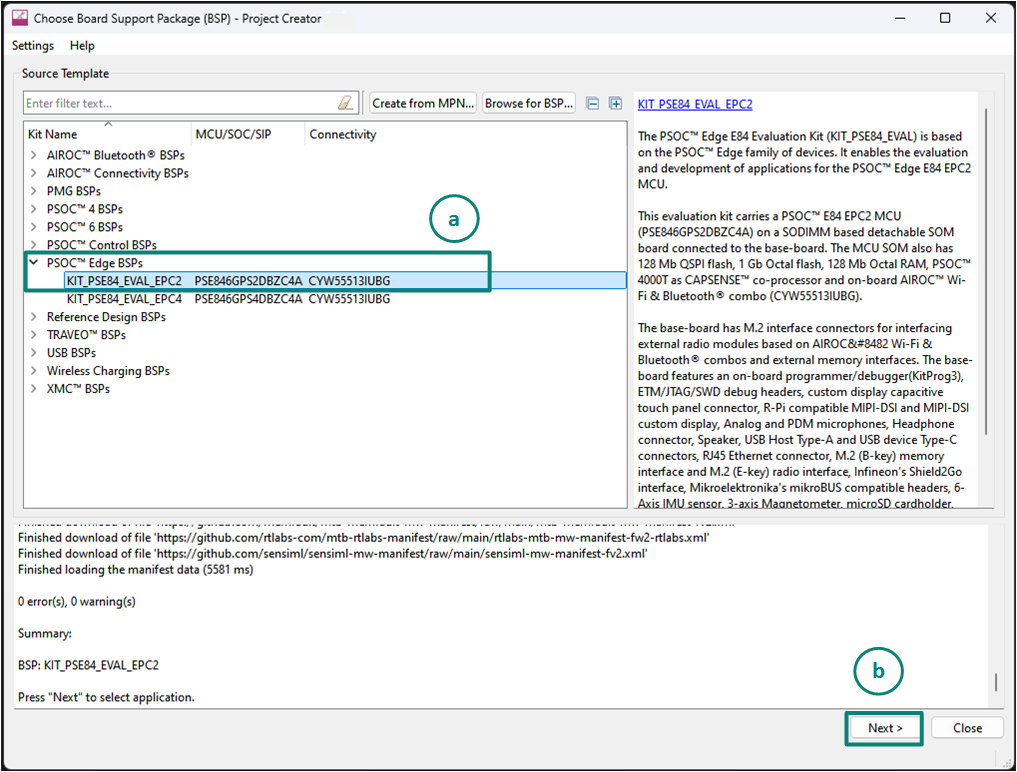This screenshot has height=772, width=1017.
Task: Click the Create from MPN button
Action: click(423, 103)
